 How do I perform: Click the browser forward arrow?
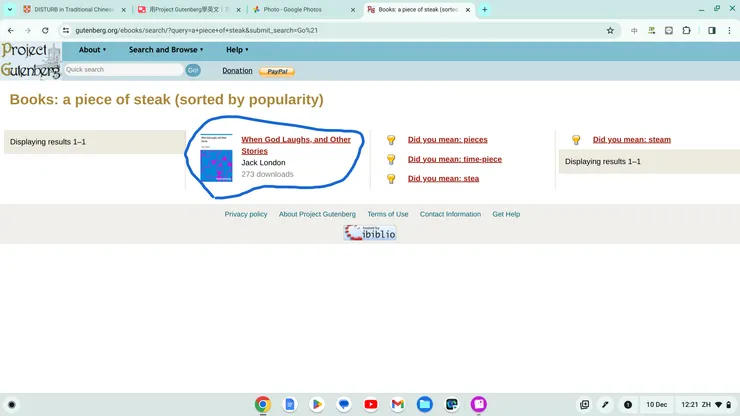(x=28, y=30)
